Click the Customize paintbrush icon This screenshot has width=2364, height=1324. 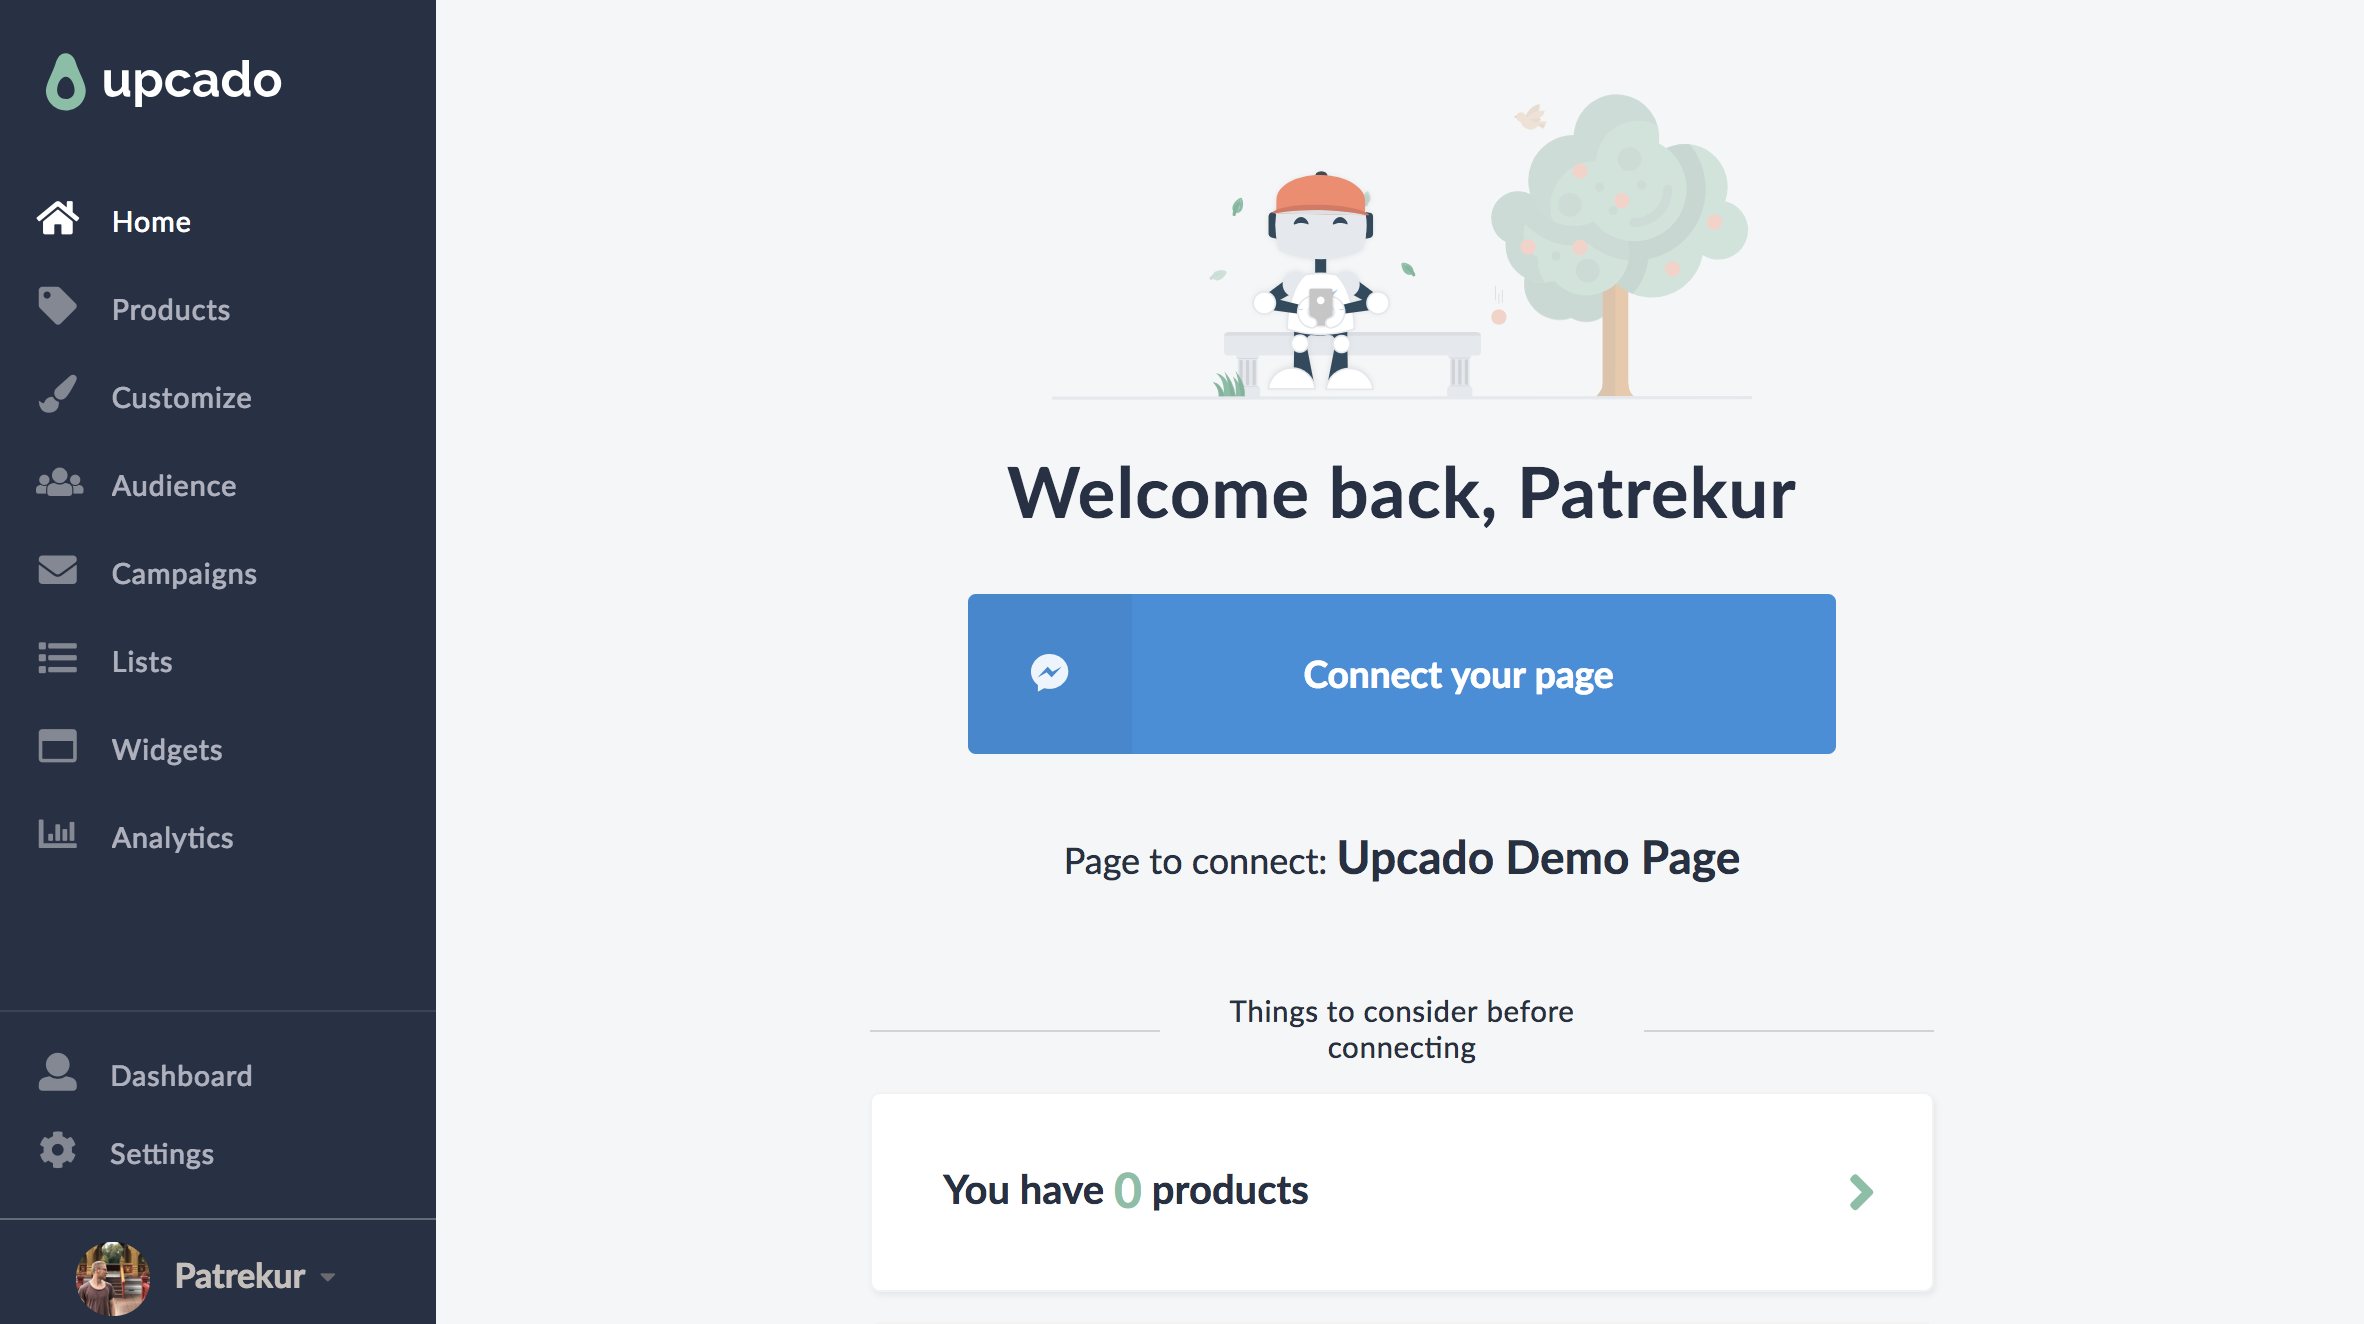point(58,394)
